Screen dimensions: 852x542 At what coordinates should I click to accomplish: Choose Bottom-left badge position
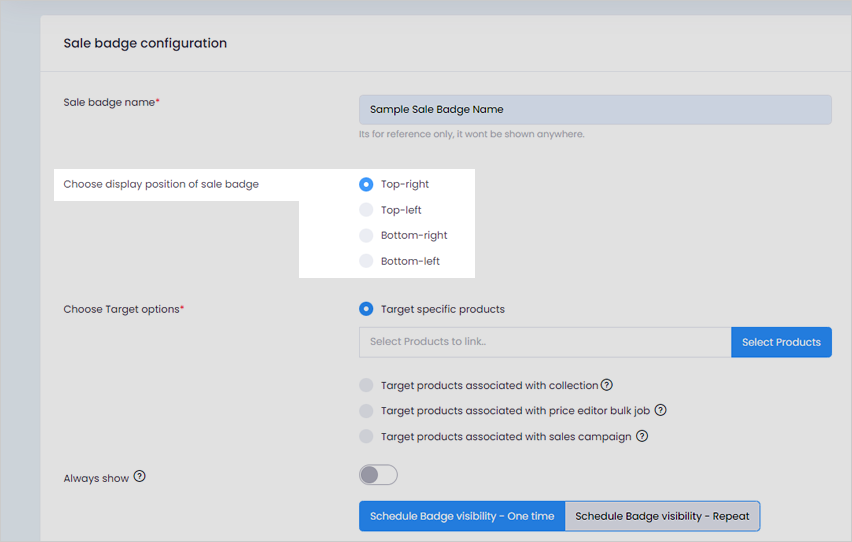(x=366, y=261)
